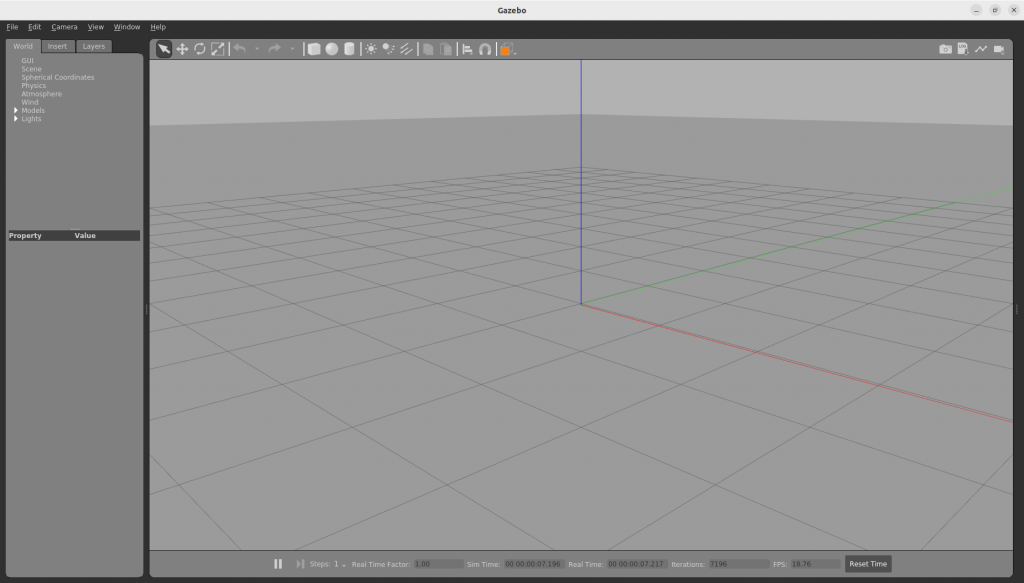This screenshot has width=1024, height=583.
Task: Close the Gazebo window
Action: (x=1014, y=10)
